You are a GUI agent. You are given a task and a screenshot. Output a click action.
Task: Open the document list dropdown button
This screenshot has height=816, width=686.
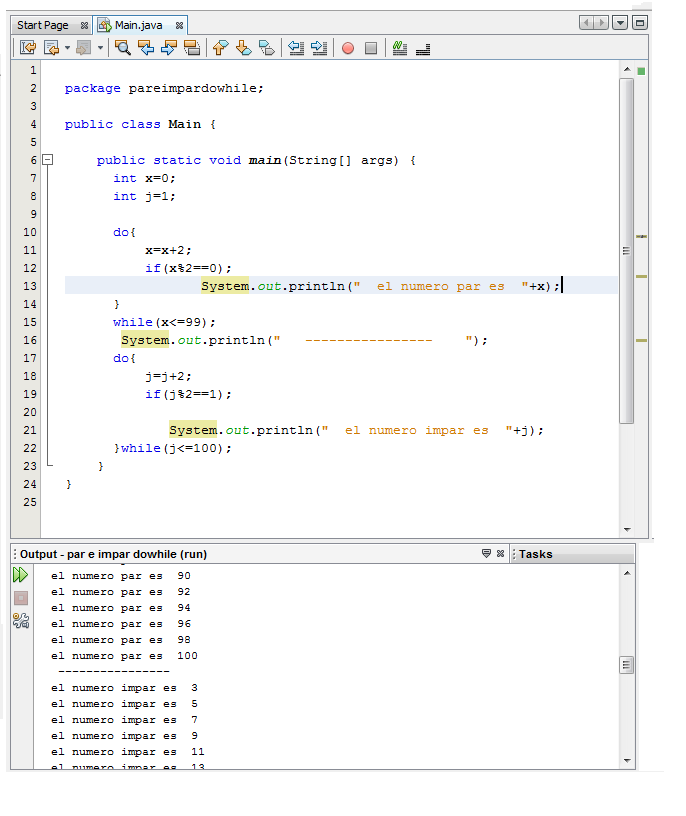[x=620, y=23]
